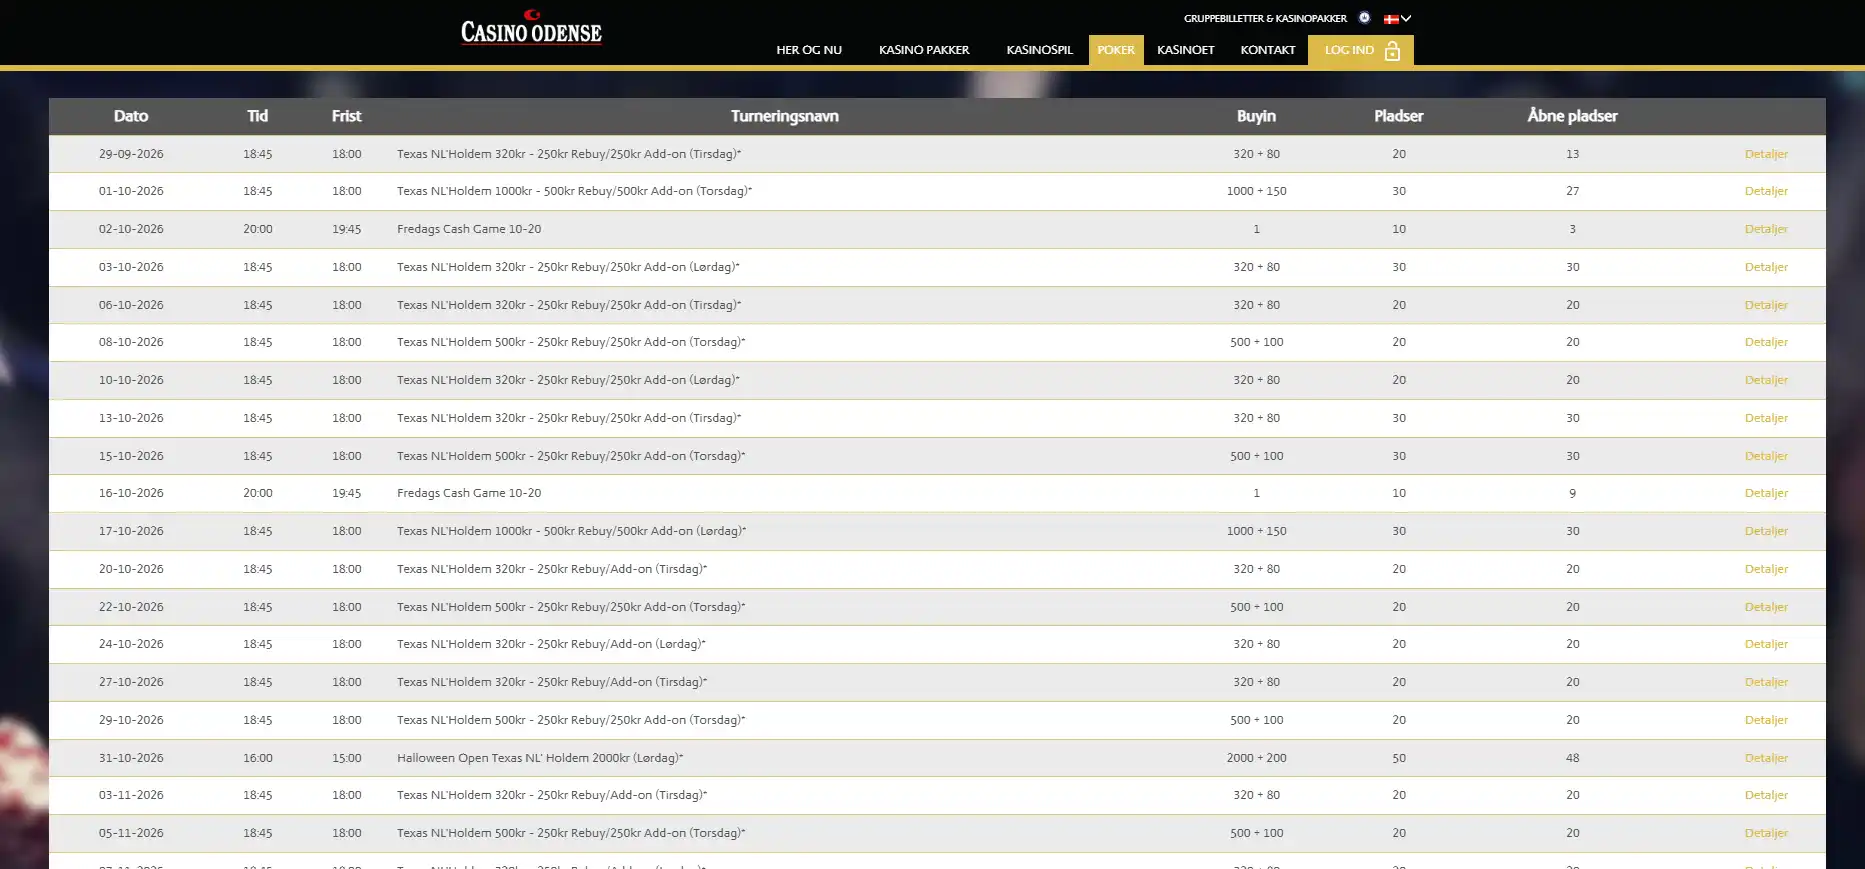Open the Gruppebilletter & Kasinopakker link
The width and height of the screenshot is (1865, 869).
(1265, 18)
